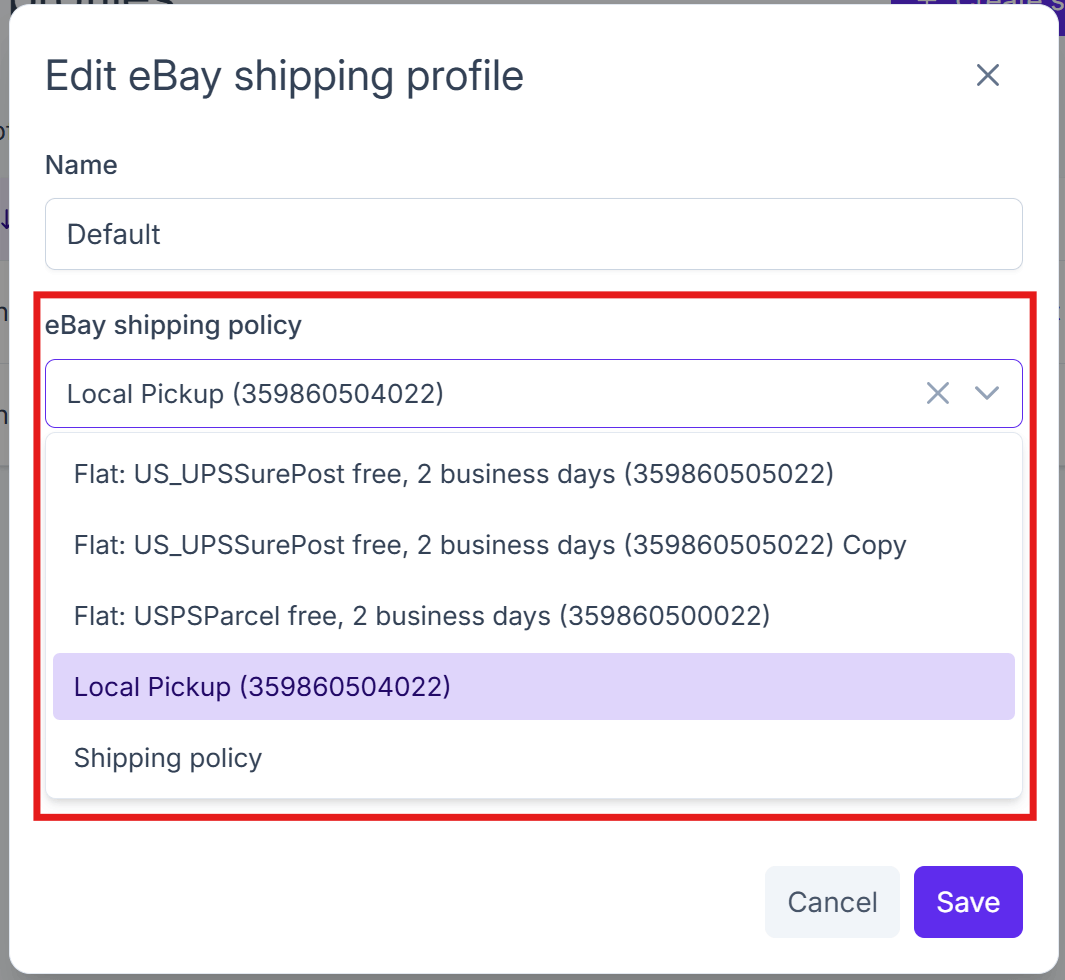Click the combo box showing Local Pickup (359860504022)
1065x980 pixels.
[450, 393]
